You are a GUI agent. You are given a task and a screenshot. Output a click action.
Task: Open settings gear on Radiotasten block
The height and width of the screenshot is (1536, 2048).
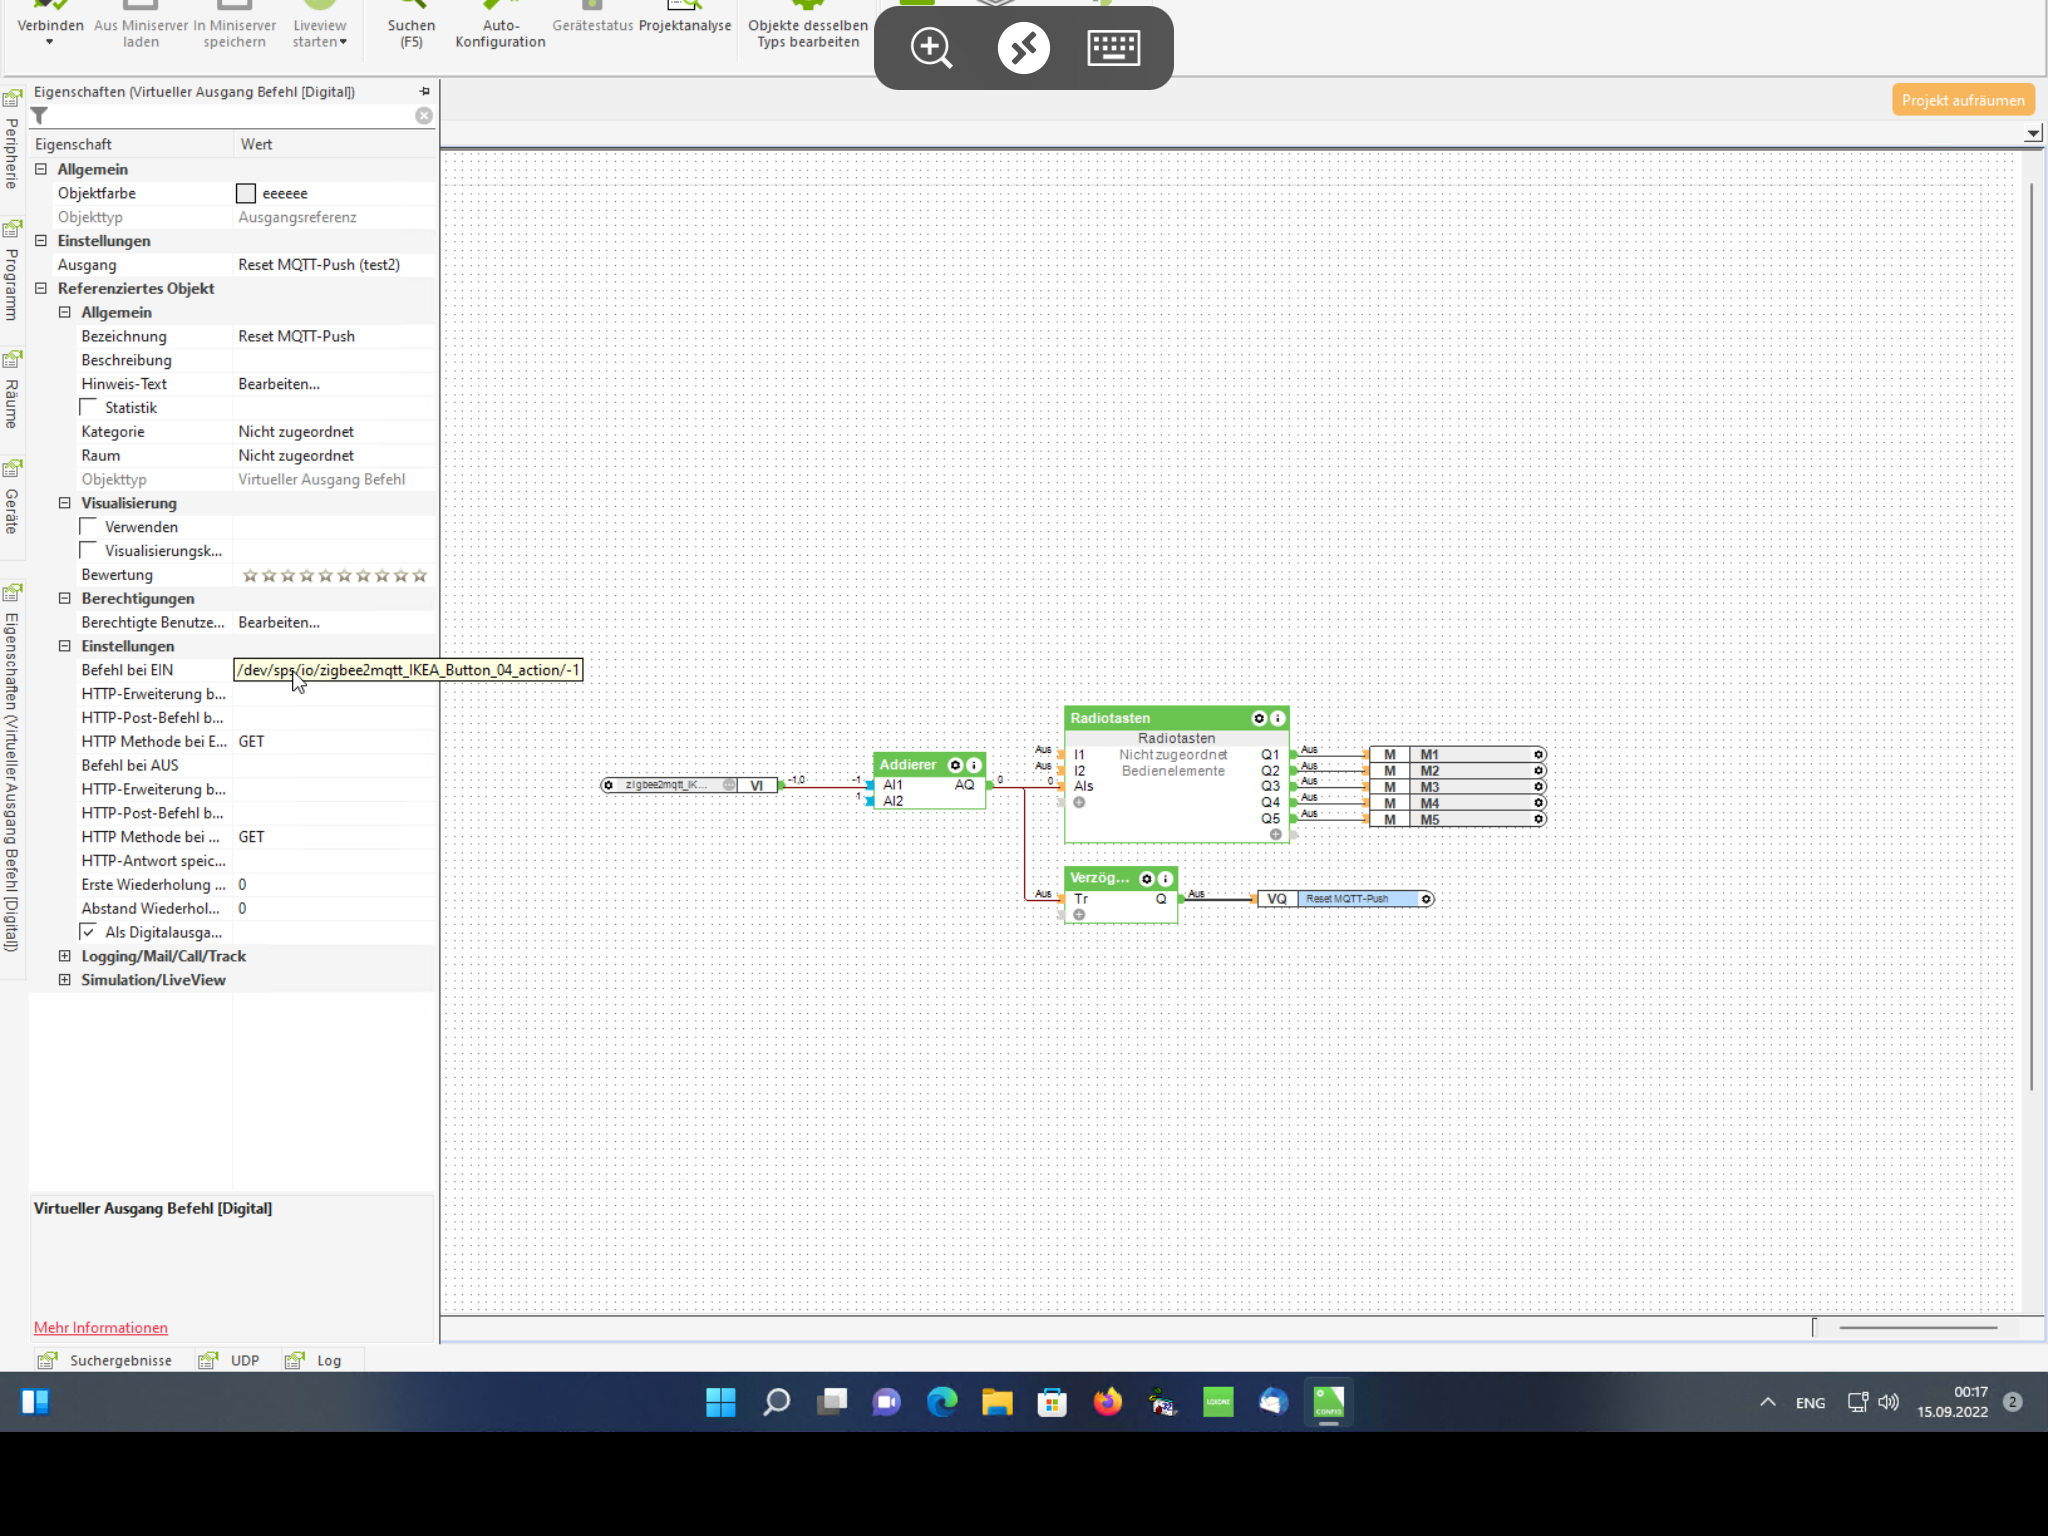click(1259, 718)
